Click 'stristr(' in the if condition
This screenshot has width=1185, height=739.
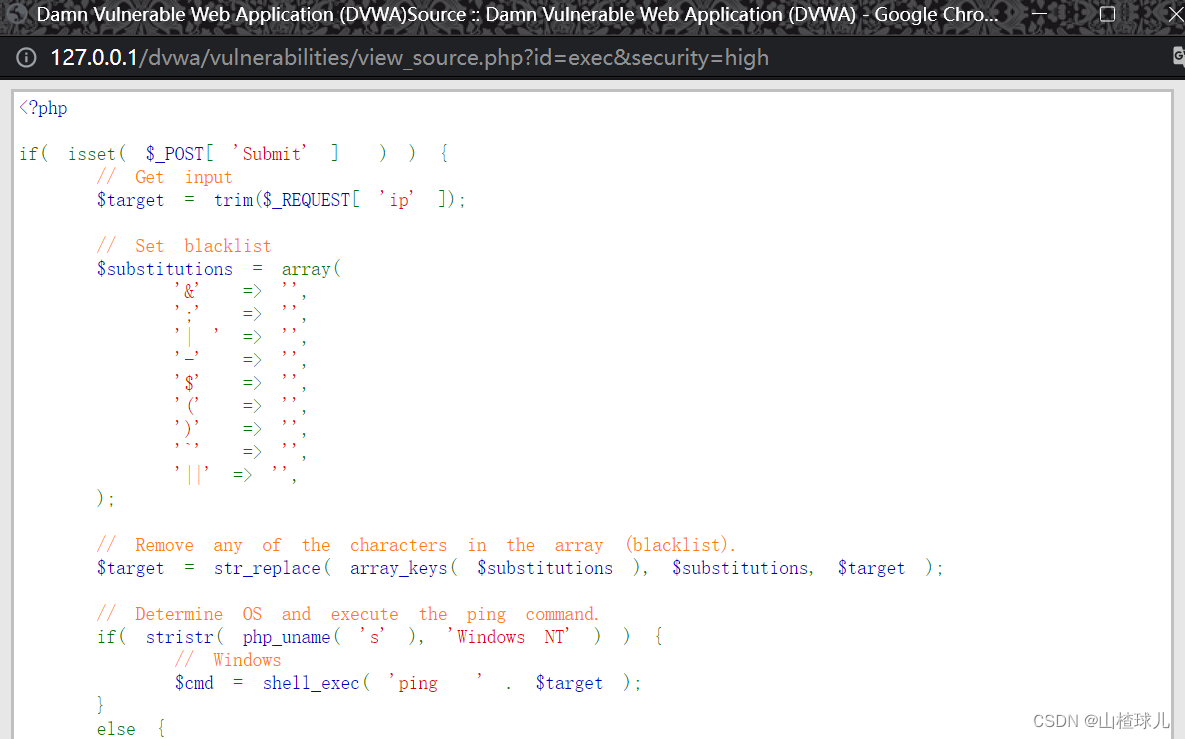pos(184,637)
